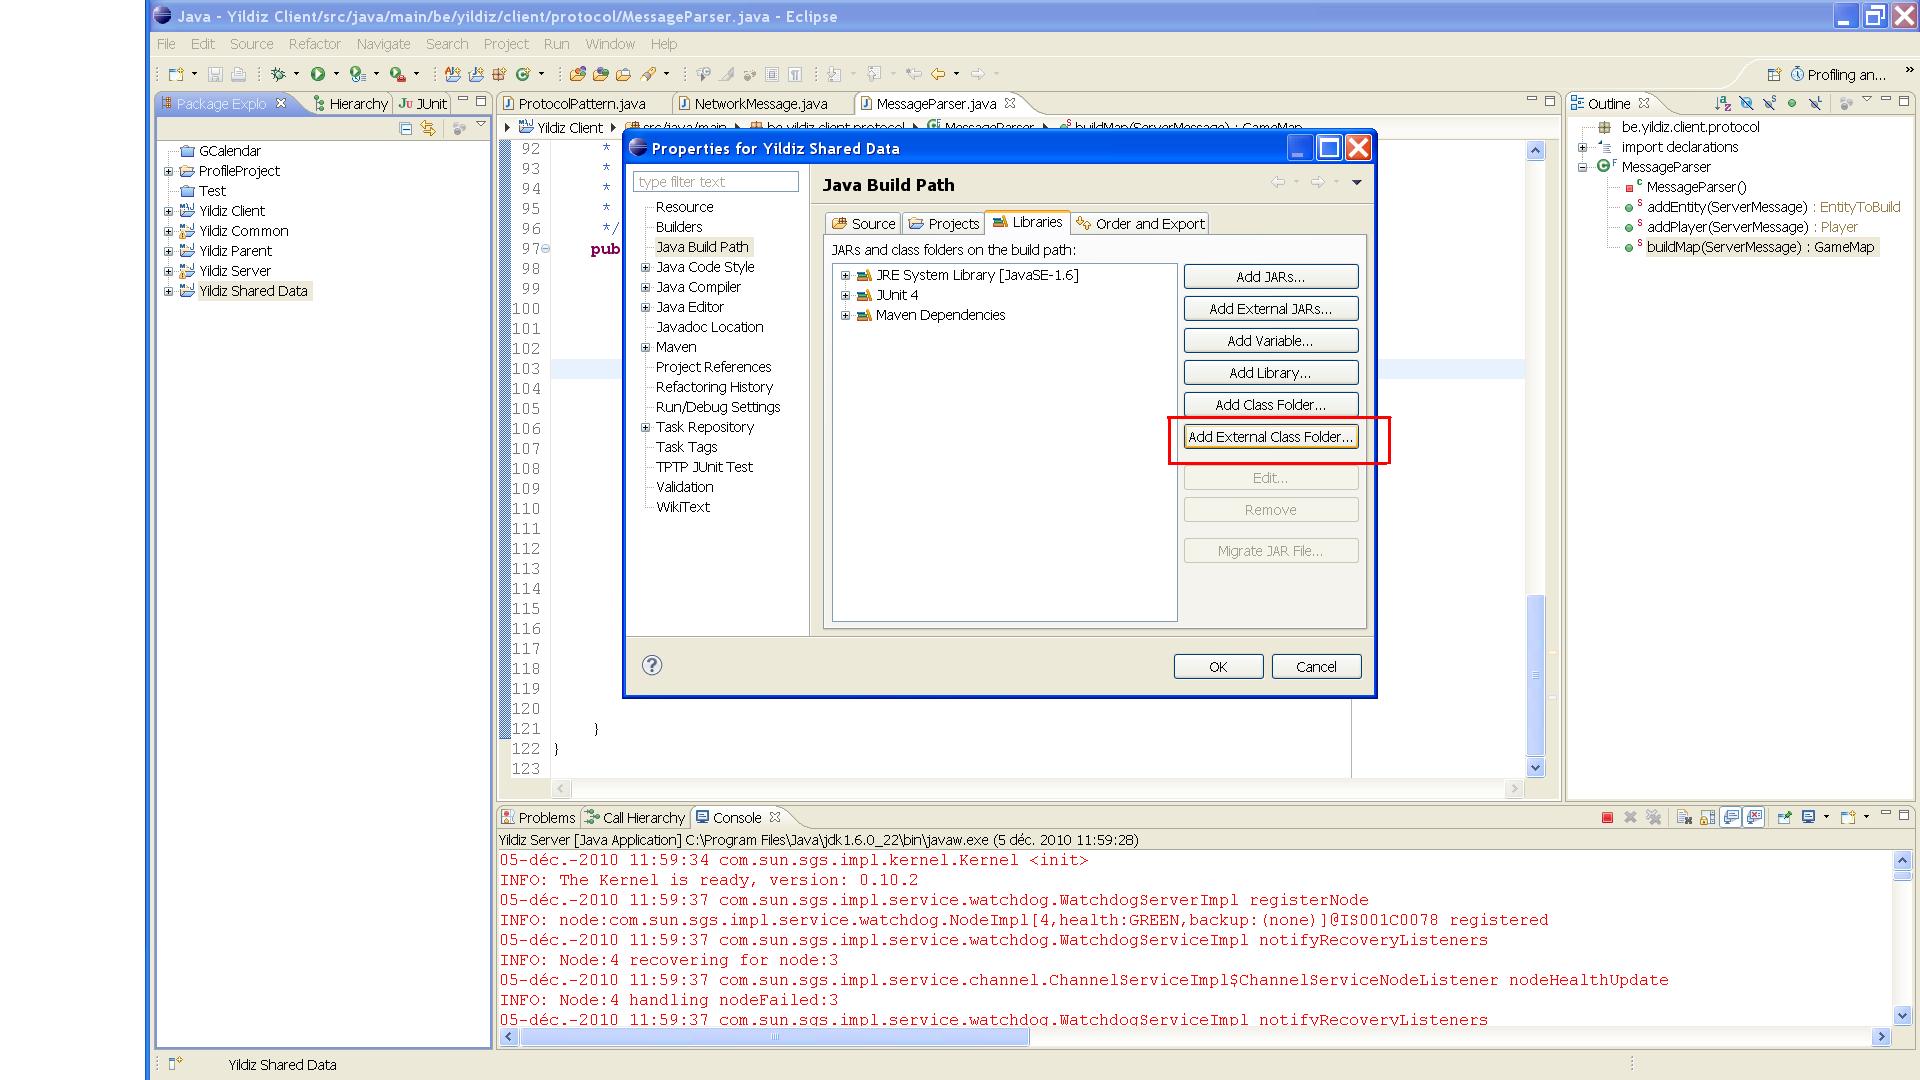The height and width of the screenshot is (1080, 1920).
Task: Open the Refactor menu
Action: click(315, 44)
